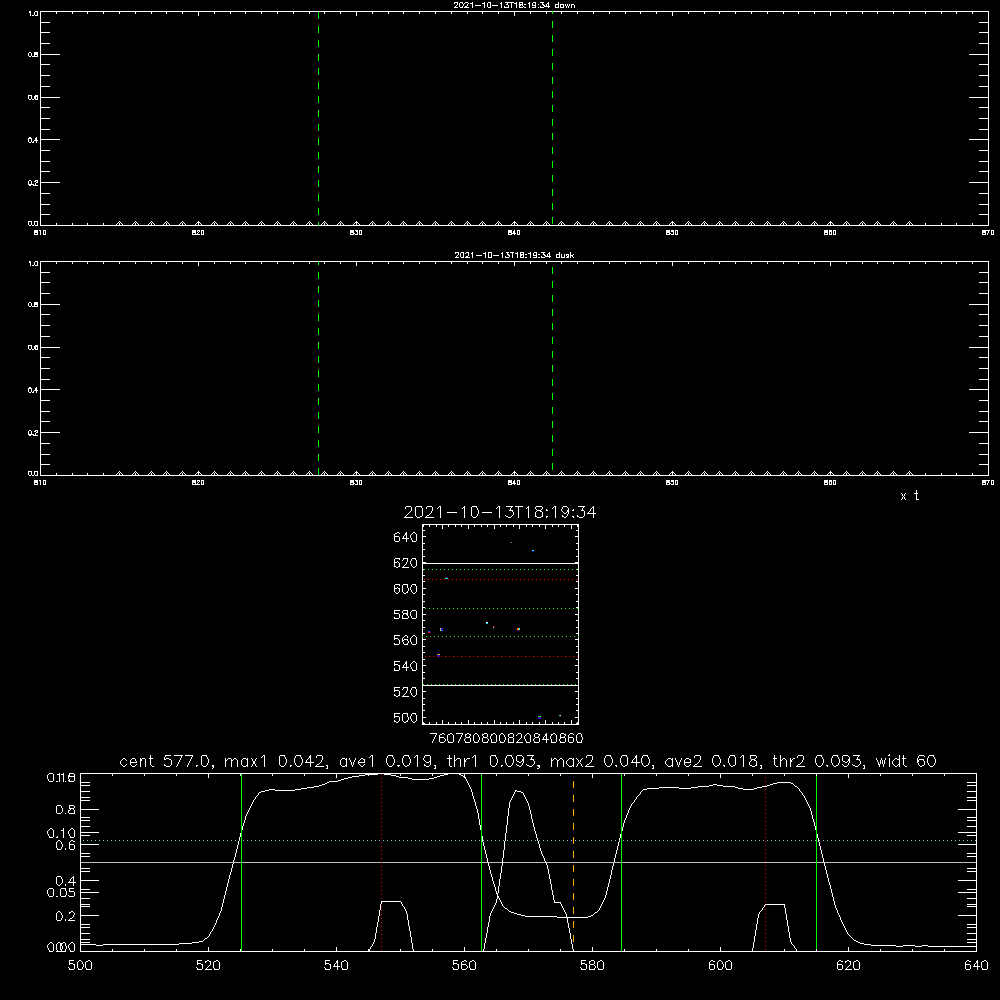Click the small bump curve near 609 in profile plot

pyautogui.click(x=775, y=904)
